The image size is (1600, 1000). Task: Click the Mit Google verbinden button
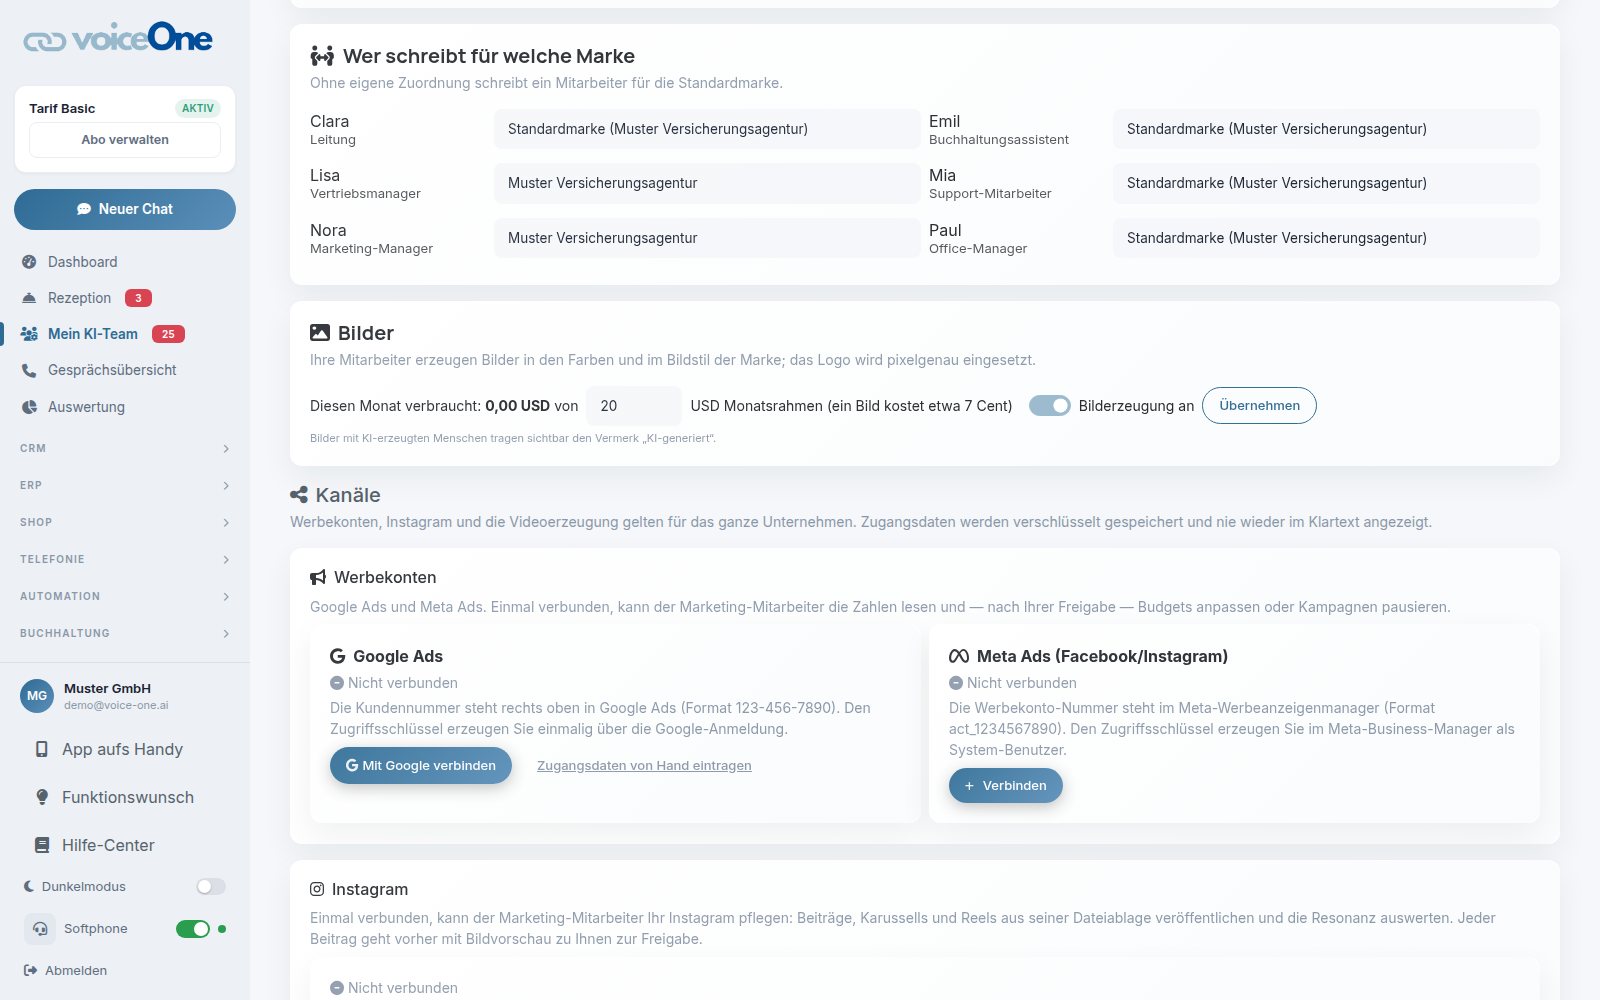click(421, 766)
